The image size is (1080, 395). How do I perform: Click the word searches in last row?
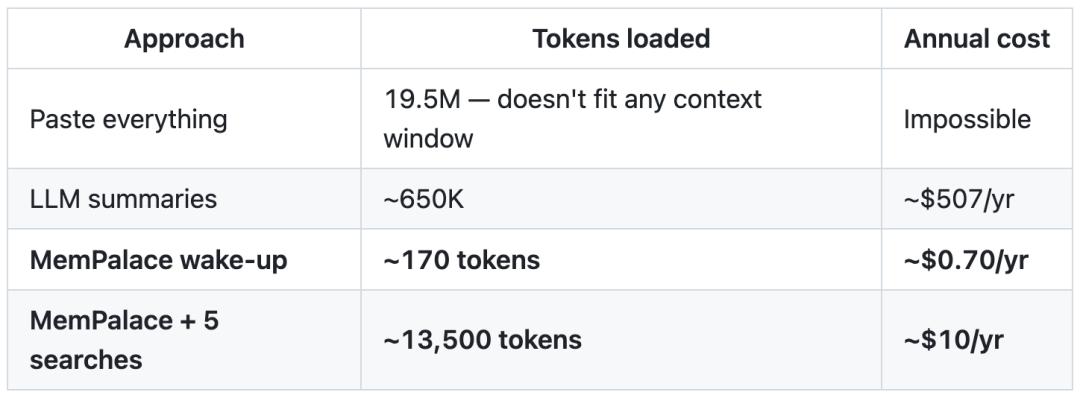coord(86,360)
